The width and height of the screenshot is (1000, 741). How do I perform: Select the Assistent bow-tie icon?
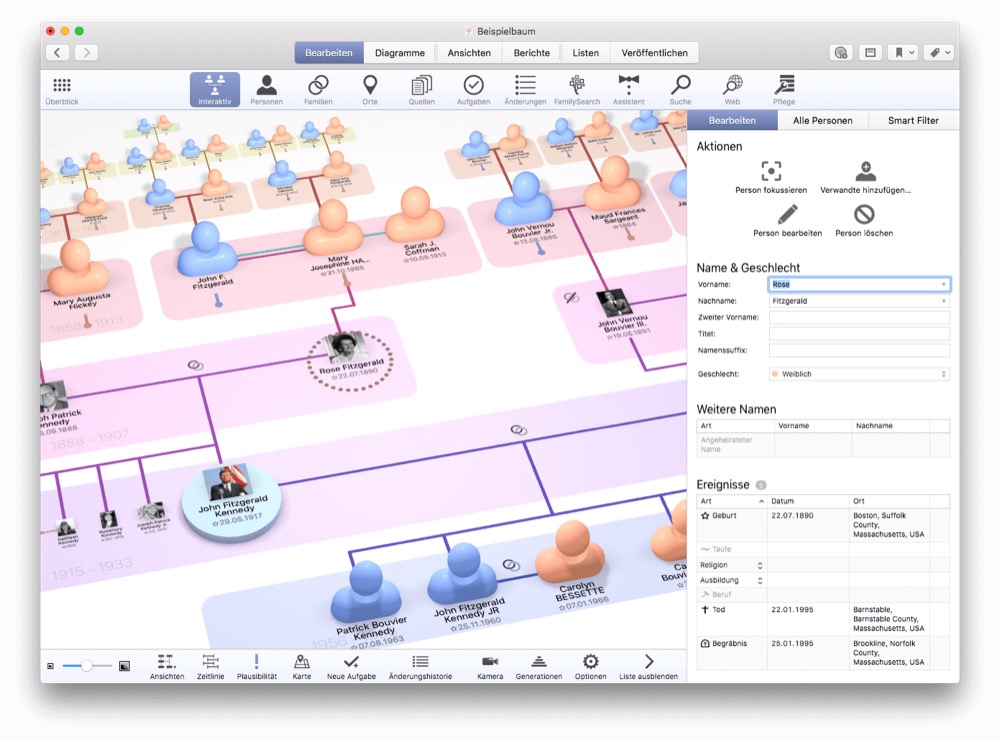[629, 89]
